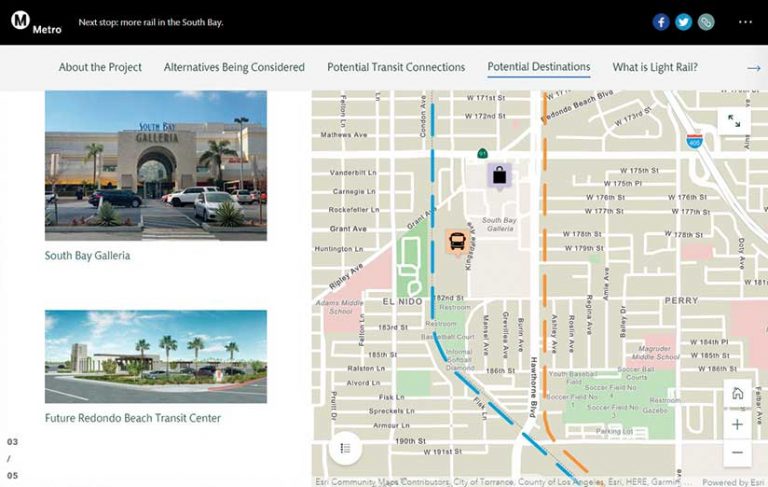Click the green route 91 shield
The image size is (768, 487).
[482, 154]
